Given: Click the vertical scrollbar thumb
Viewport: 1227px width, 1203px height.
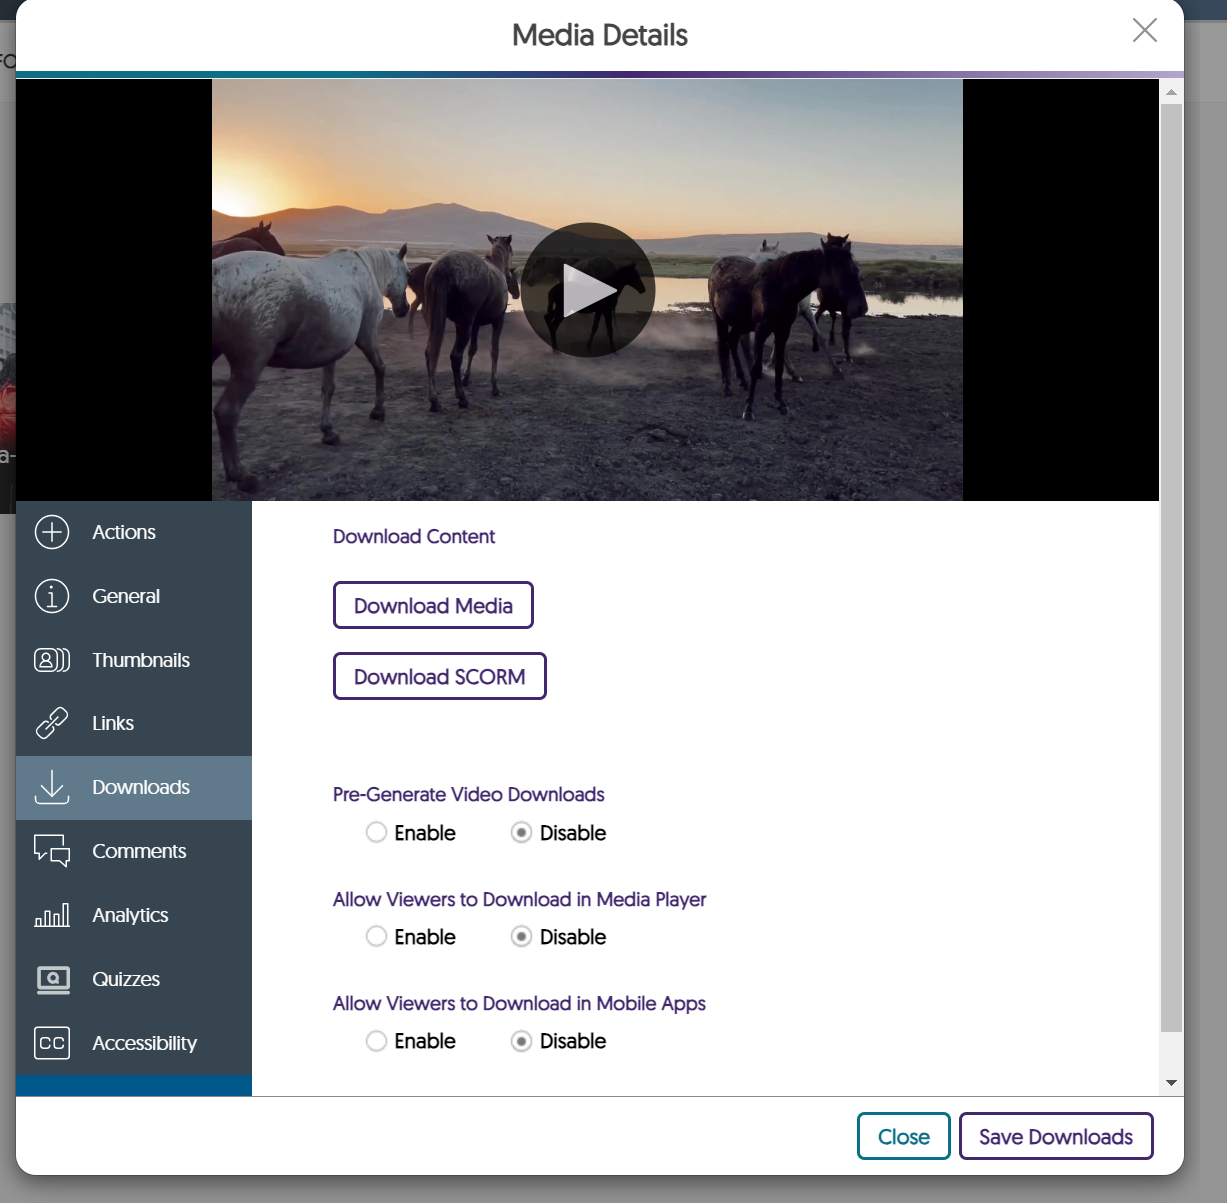Looking at the screenshot, I should coord(1171,568).
